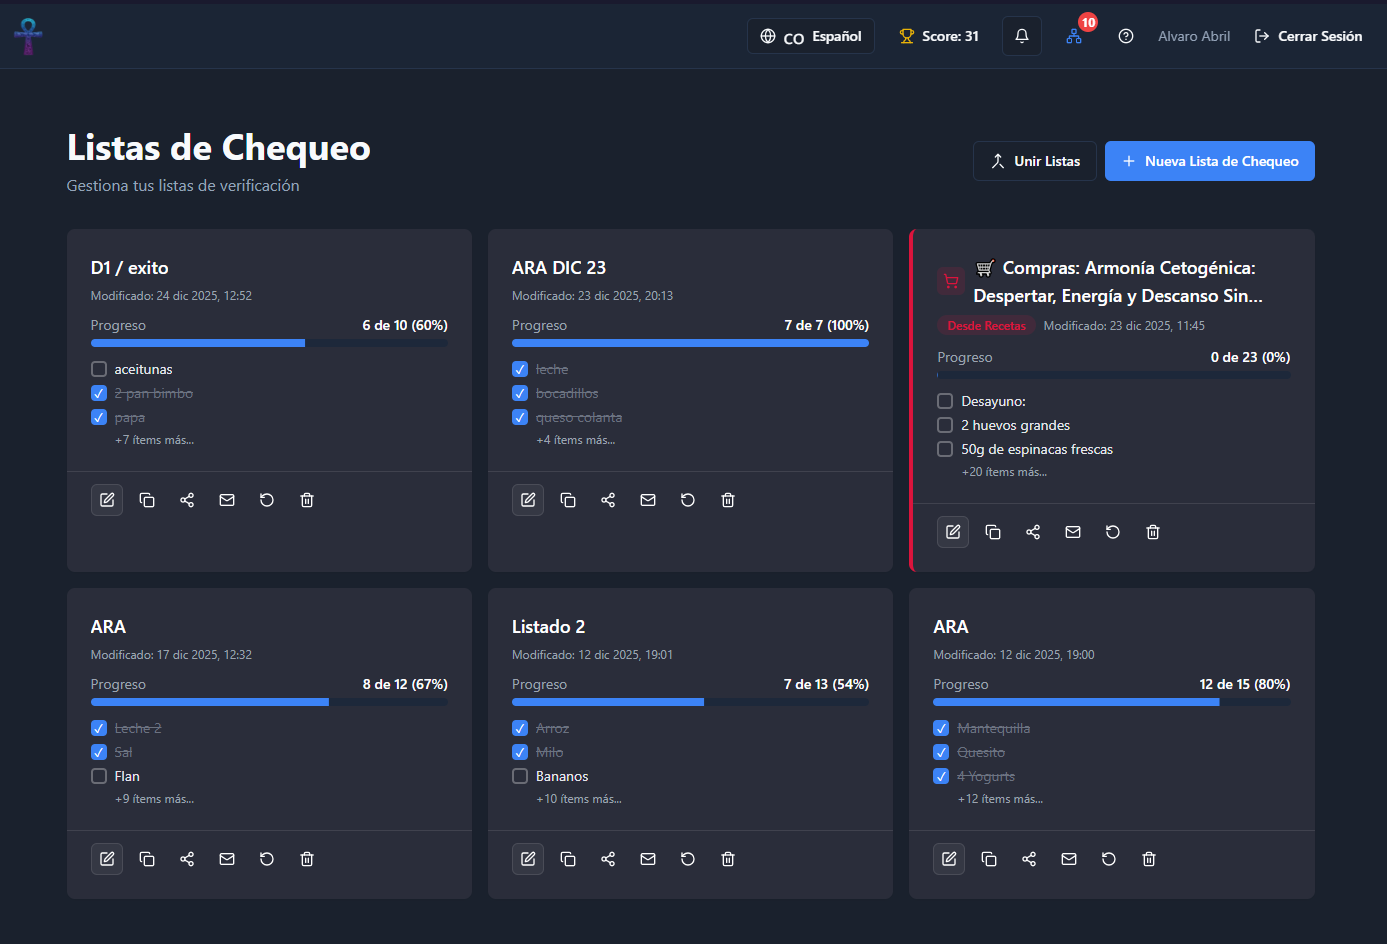This screenshot has height=944, width=1387.
Task: Click Cerrar Sesión to log out
Action: tap(1308, 36)
